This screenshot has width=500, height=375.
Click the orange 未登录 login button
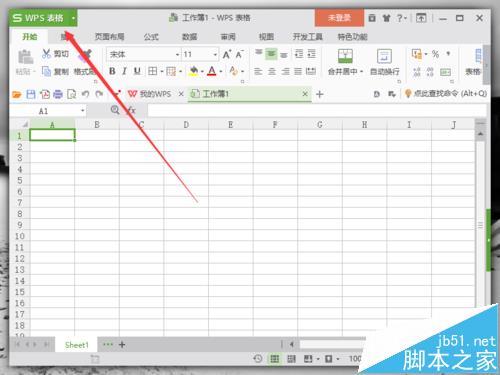pos(339,18)
